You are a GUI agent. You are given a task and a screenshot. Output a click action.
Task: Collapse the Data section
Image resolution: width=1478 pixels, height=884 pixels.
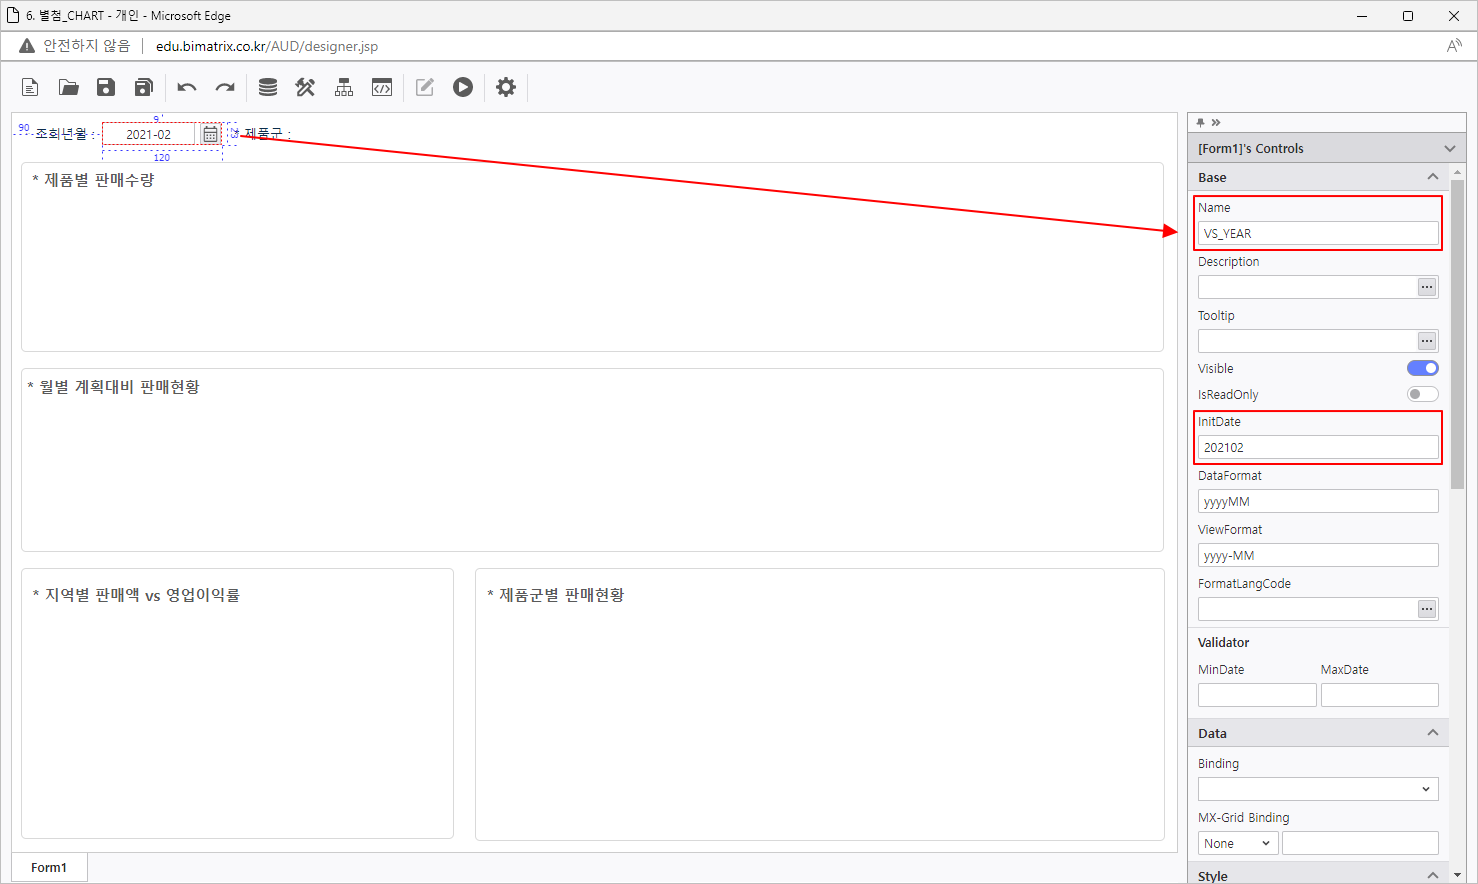(x=1433, y=733)
